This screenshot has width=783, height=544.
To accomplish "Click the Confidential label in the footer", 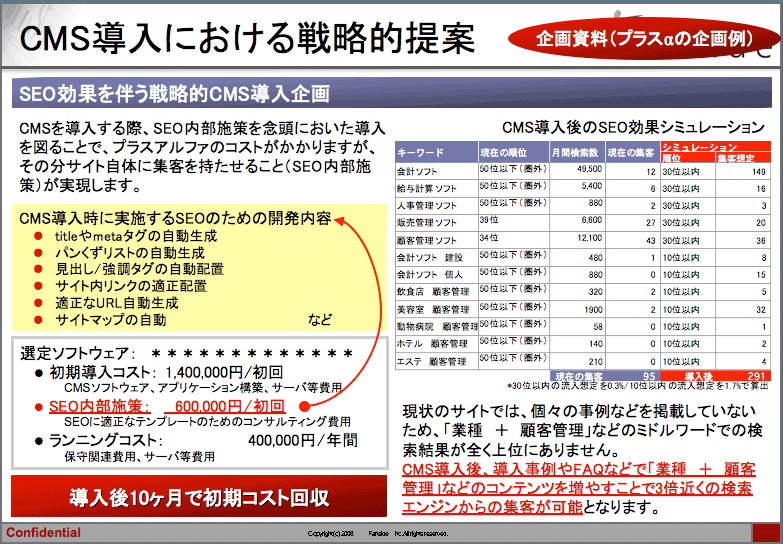I will point(44,532).
